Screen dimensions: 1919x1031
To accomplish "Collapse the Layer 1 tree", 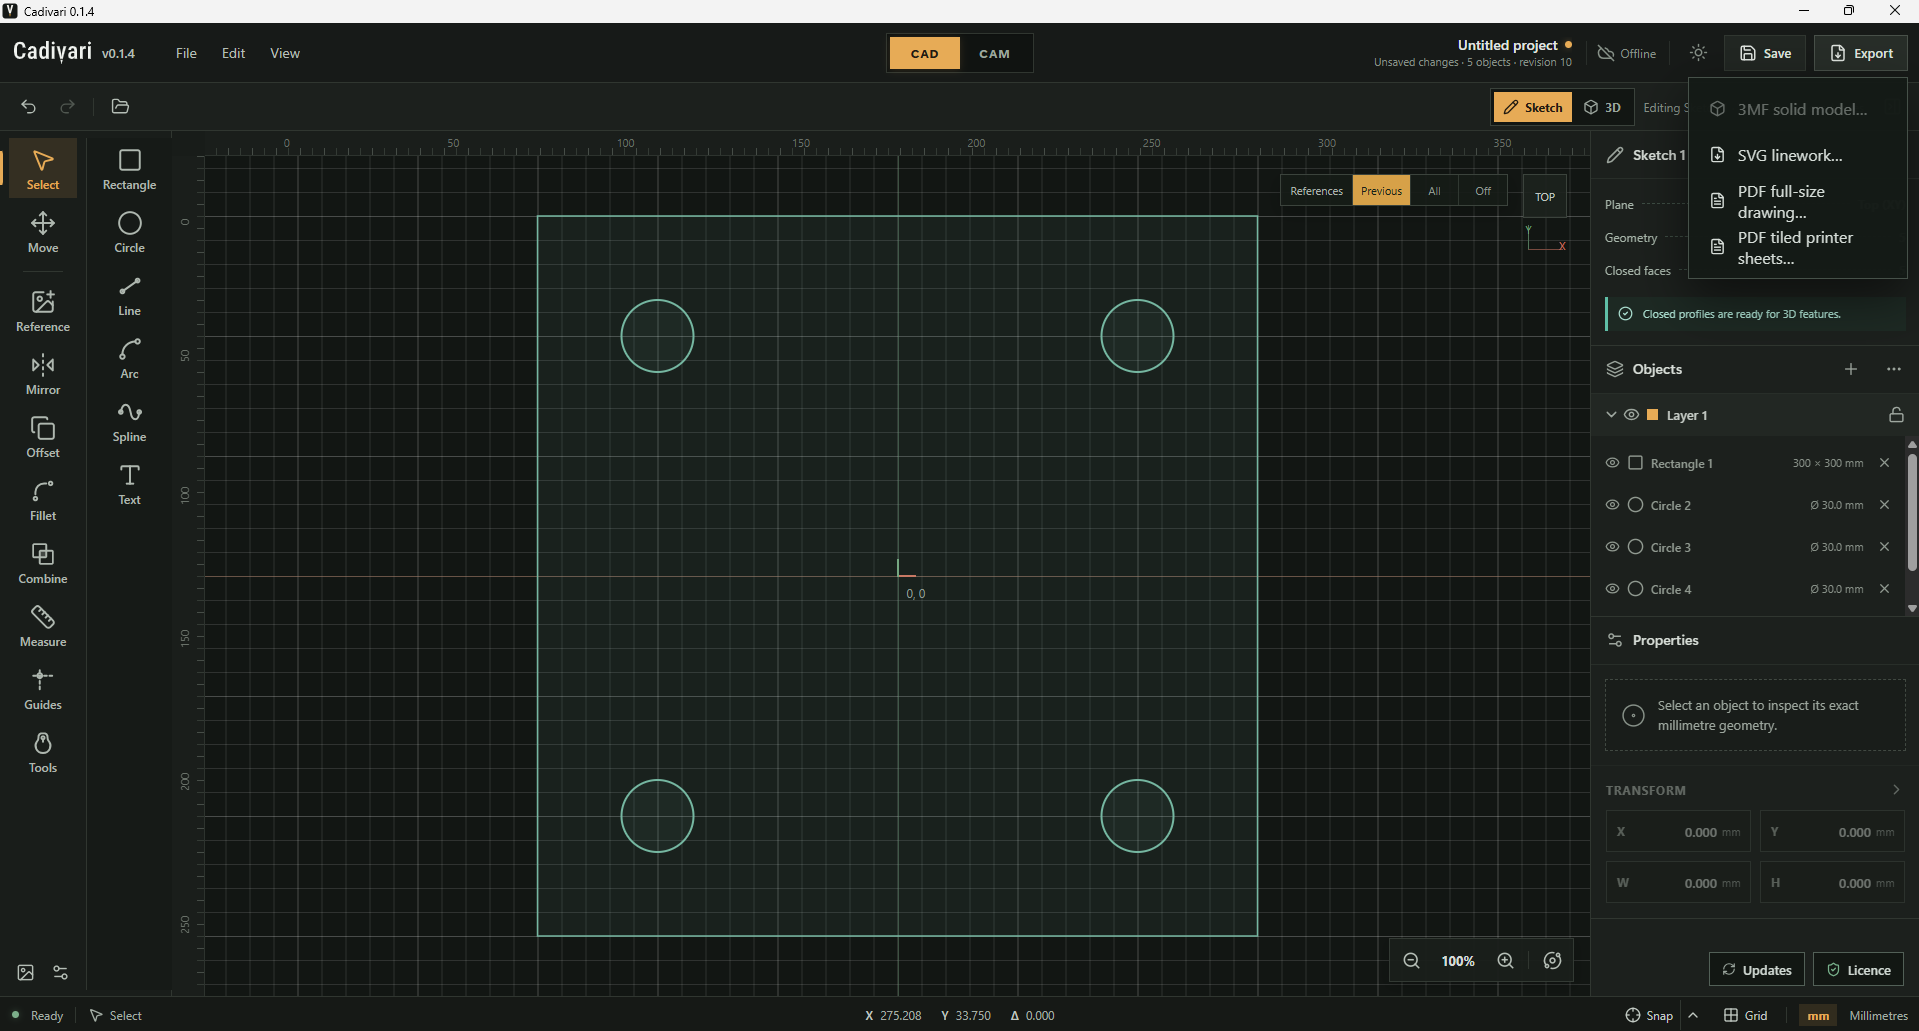I will 1611,415.
